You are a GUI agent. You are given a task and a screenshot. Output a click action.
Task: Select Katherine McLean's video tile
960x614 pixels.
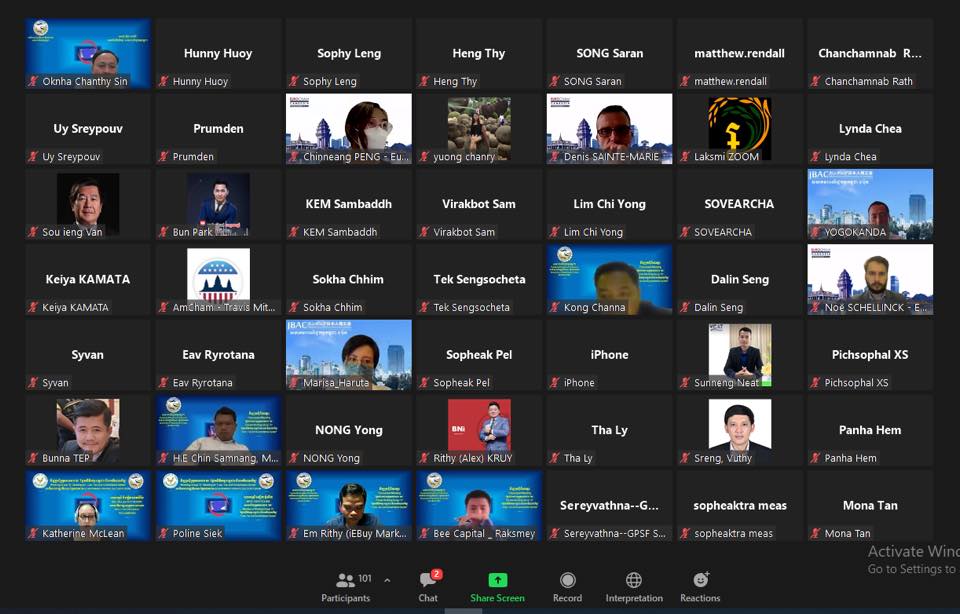click(x=88, y=505)
